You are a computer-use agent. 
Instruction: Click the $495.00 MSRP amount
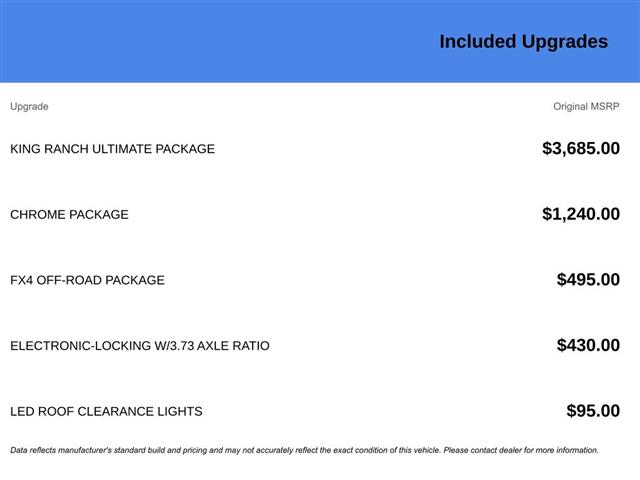588,280
